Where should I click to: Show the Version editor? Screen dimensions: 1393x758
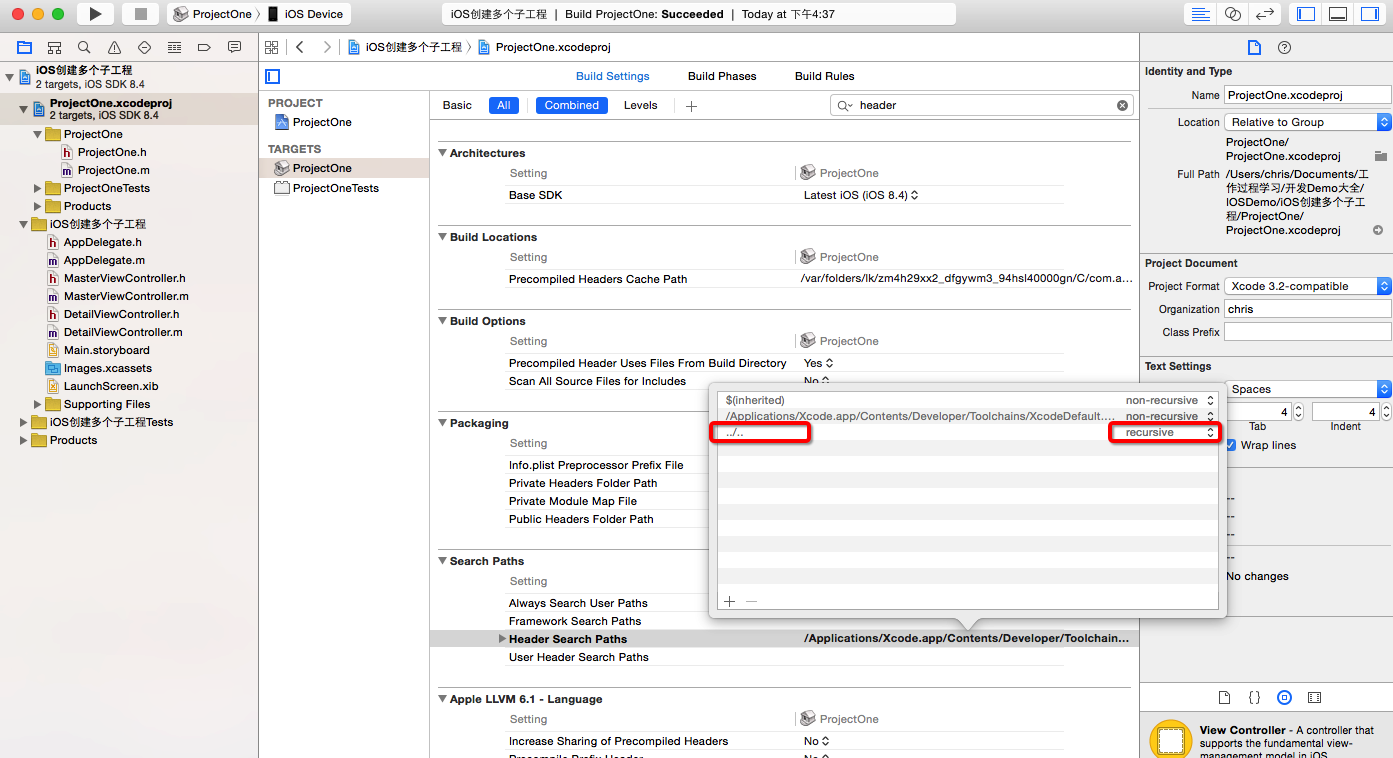(1265, 14)
